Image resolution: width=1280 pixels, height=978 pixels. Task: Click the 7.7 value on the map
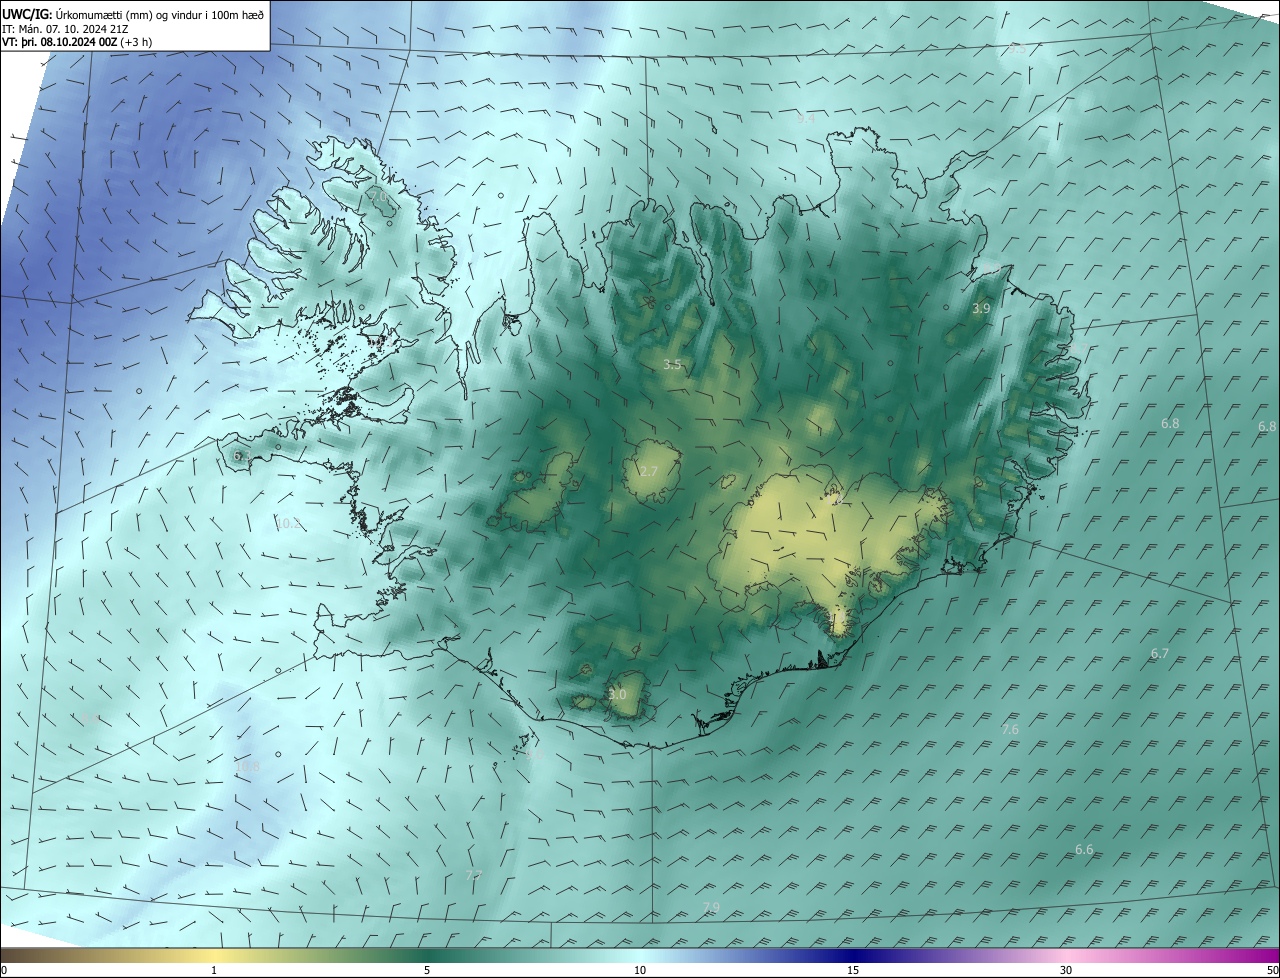click(473, 875)
